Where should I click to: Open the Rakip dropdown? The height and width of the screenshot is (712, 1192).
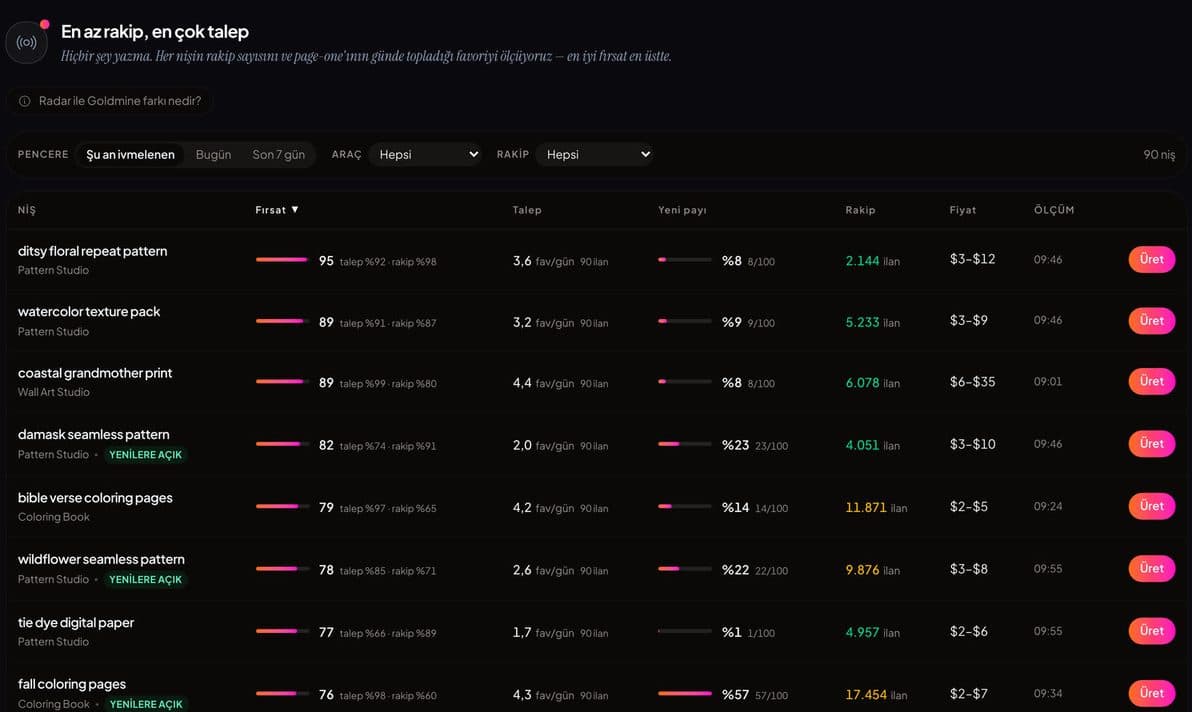[x=596, y=154]
